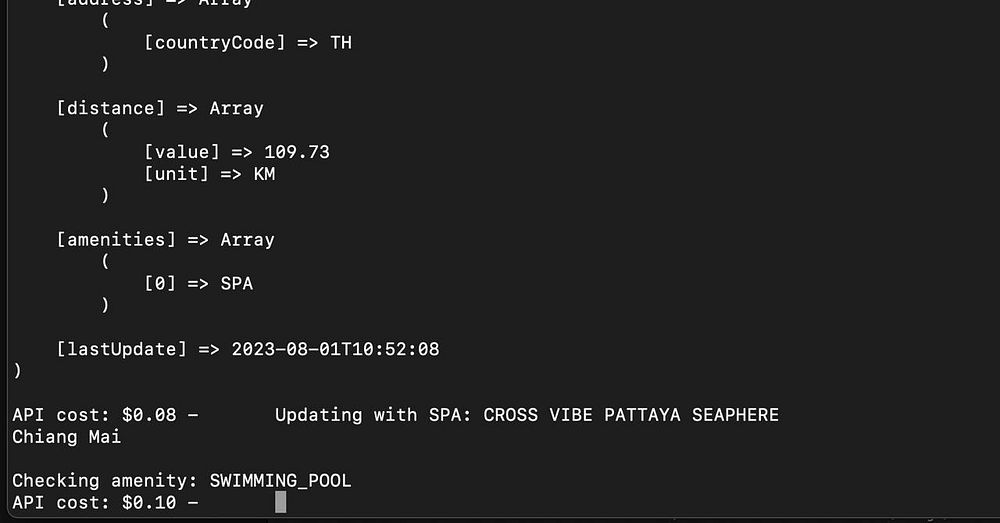
Task: Click the [0] index key
Action: point(160,284)
